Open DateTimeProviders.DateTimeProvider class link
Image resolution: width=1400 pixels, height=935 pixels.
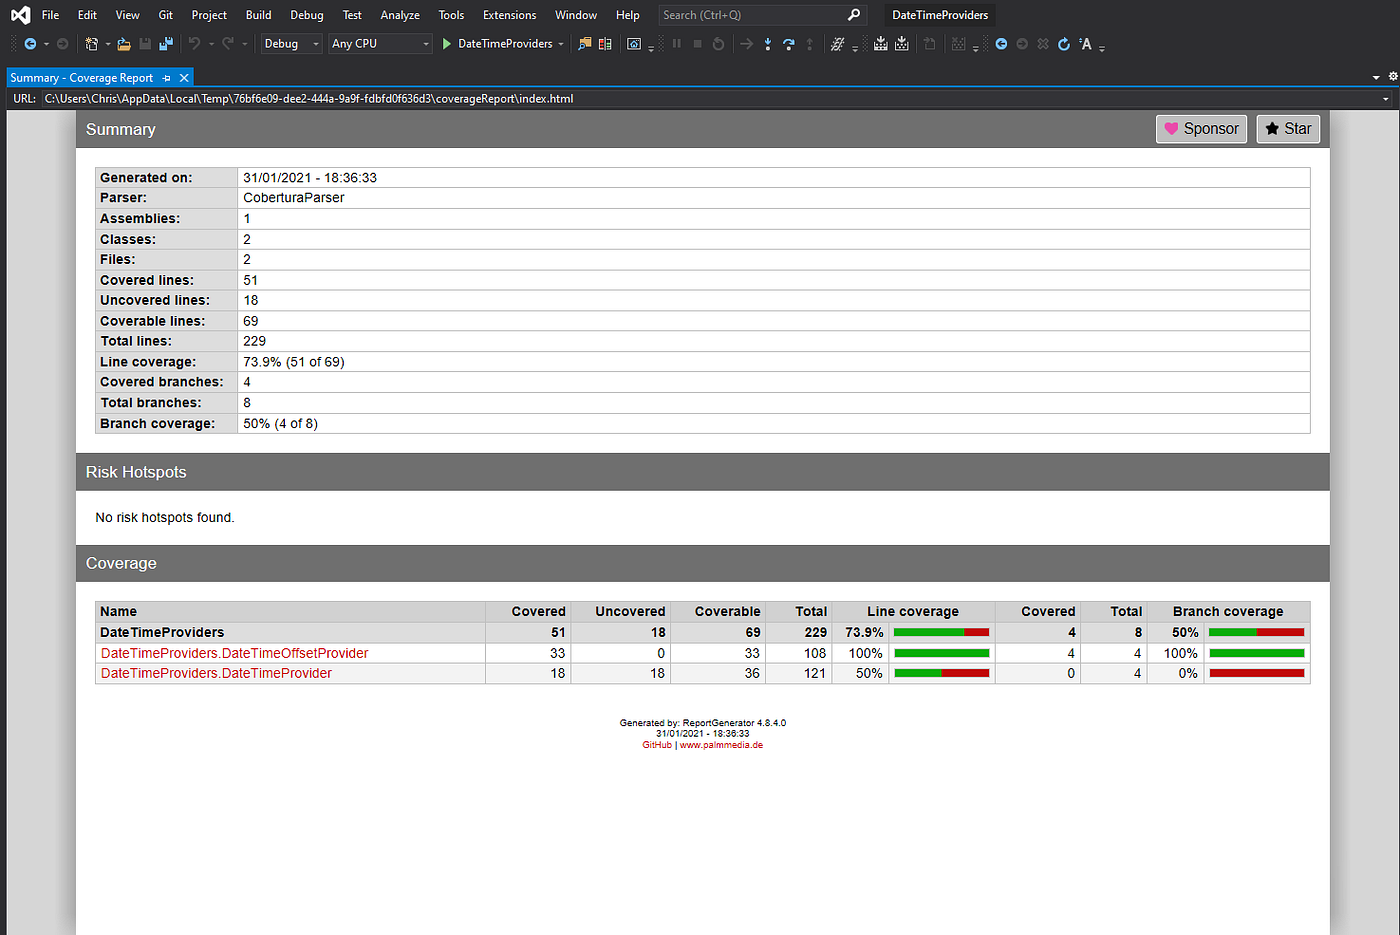(x=216, y=673)
